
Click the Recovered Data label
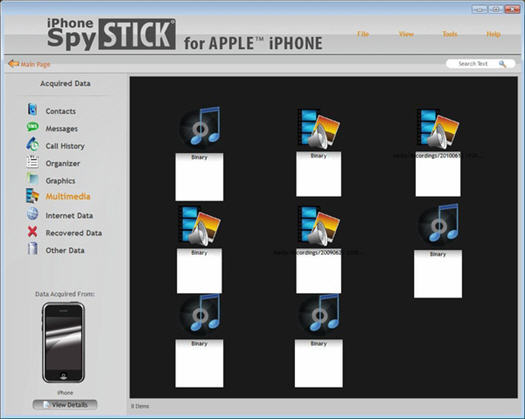[74, 233]
